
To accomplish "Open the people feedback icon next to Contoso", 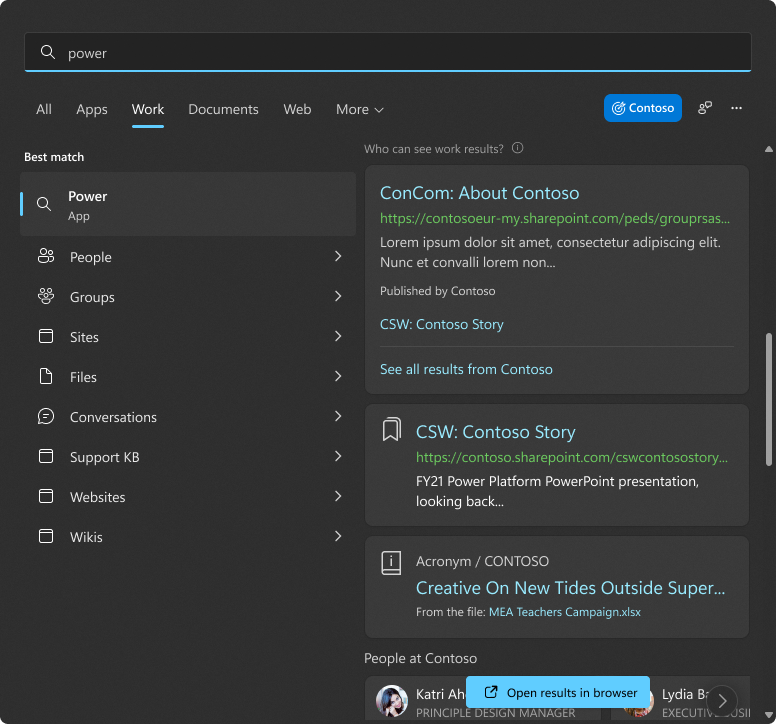I will (x=705, y=108).
